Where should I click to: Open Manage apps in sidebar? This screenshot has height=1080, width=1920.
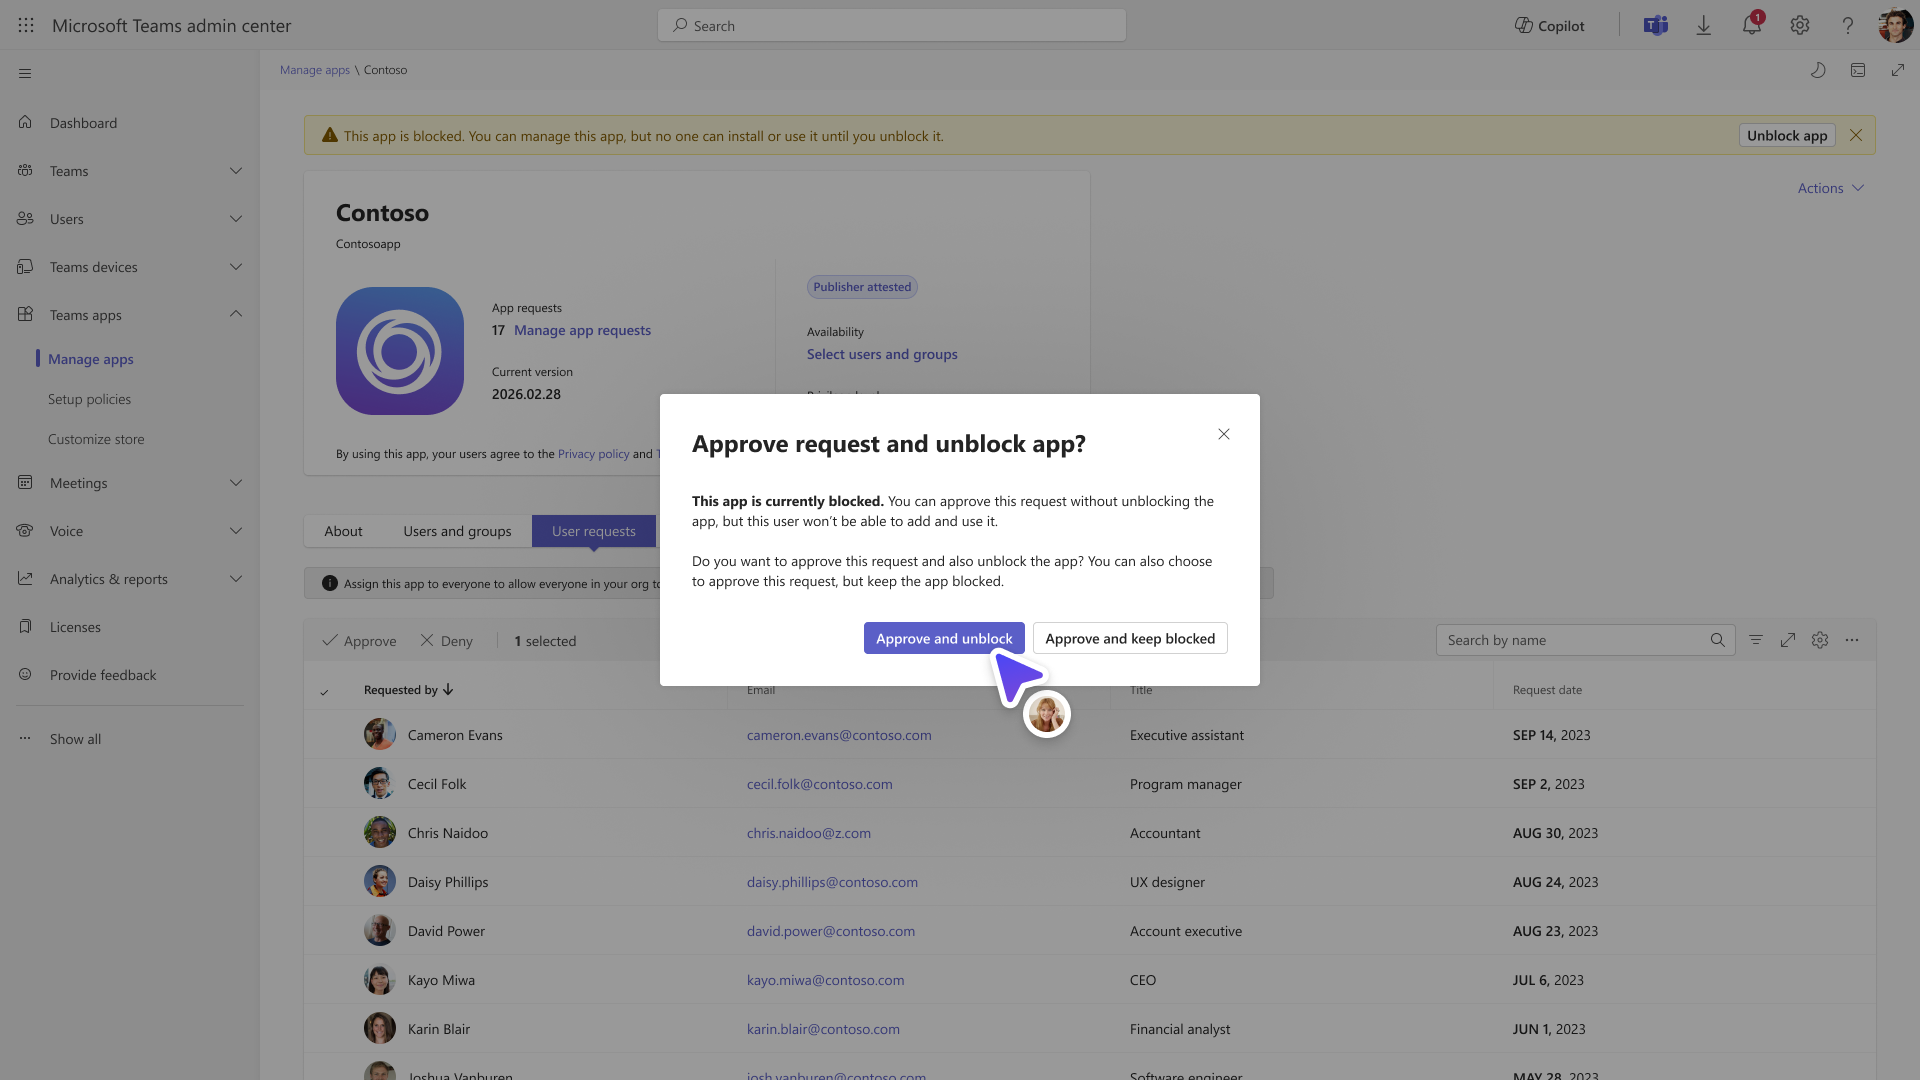91,359
